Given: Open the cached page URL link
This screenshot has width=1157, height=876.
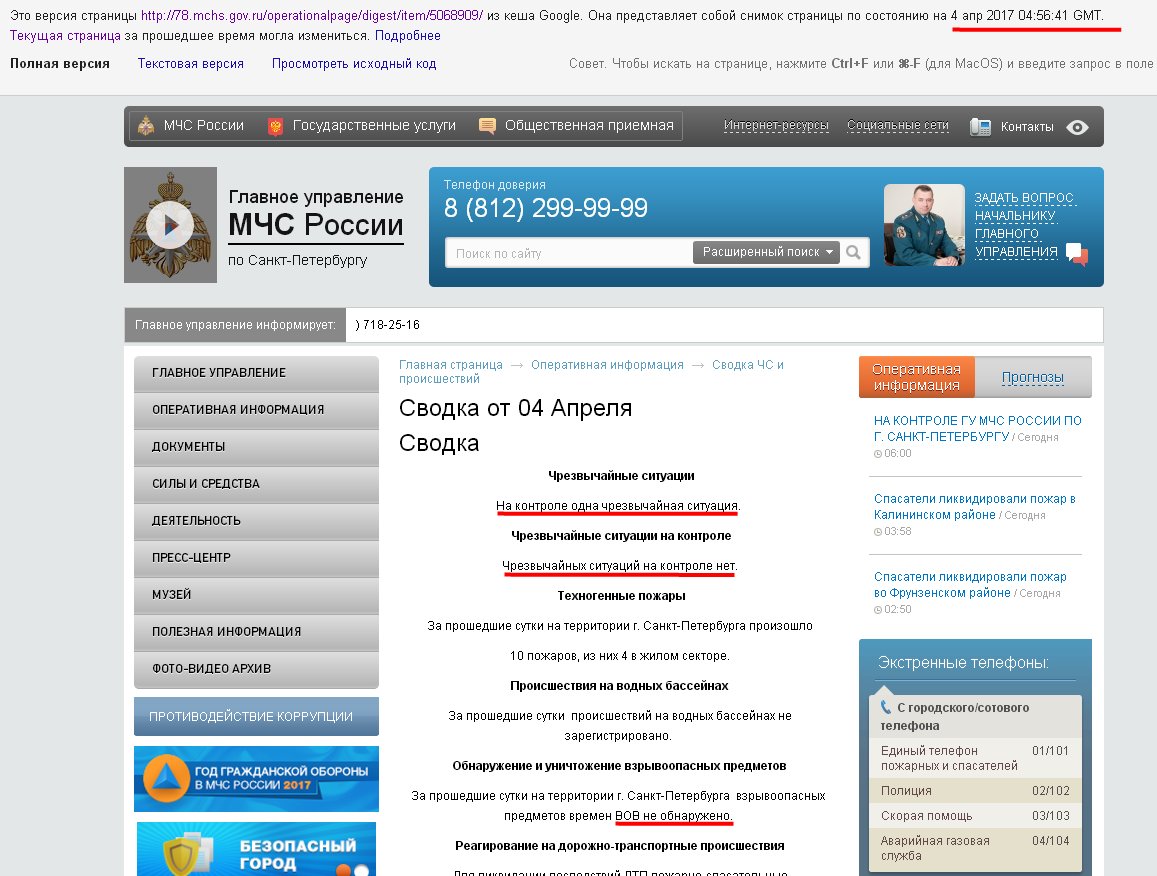Looking at the screenshot, I should 311,15.
